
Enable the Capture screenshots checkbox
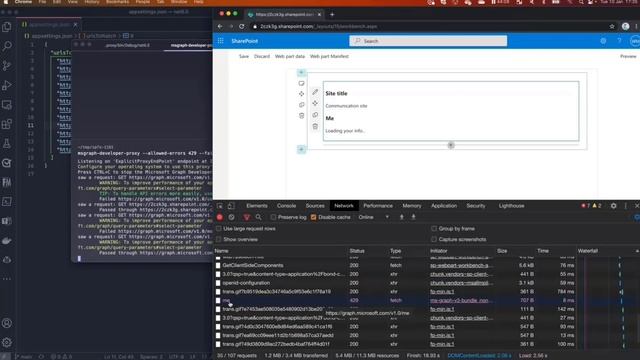[434, 239]
